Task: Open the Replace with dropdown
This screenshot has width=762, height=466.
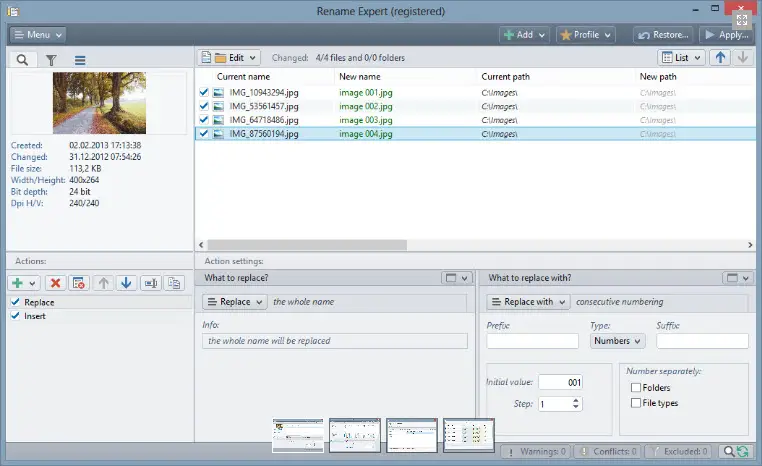Action: tap(528, 302)
